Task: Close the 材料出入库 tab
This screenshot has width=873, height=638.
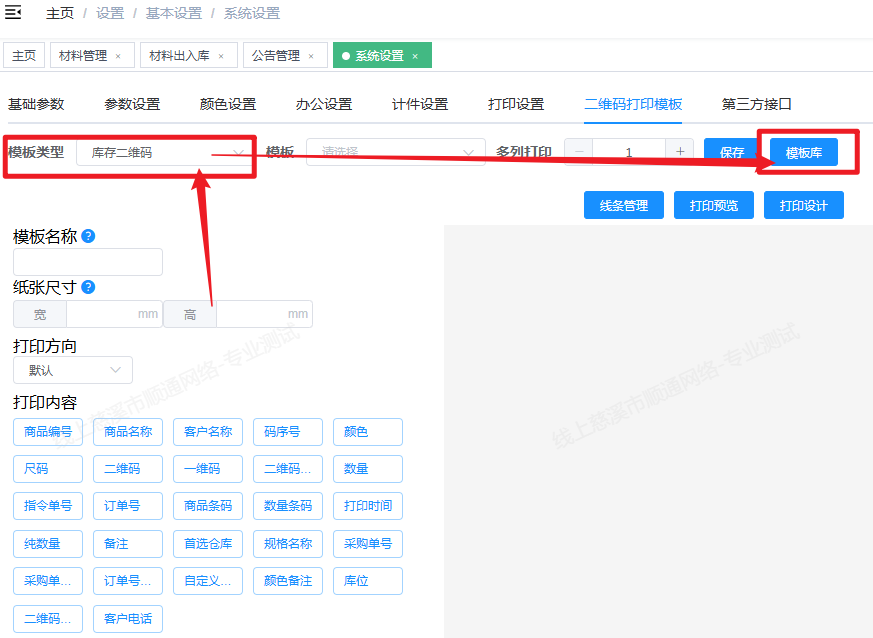Action: [221, 56]
